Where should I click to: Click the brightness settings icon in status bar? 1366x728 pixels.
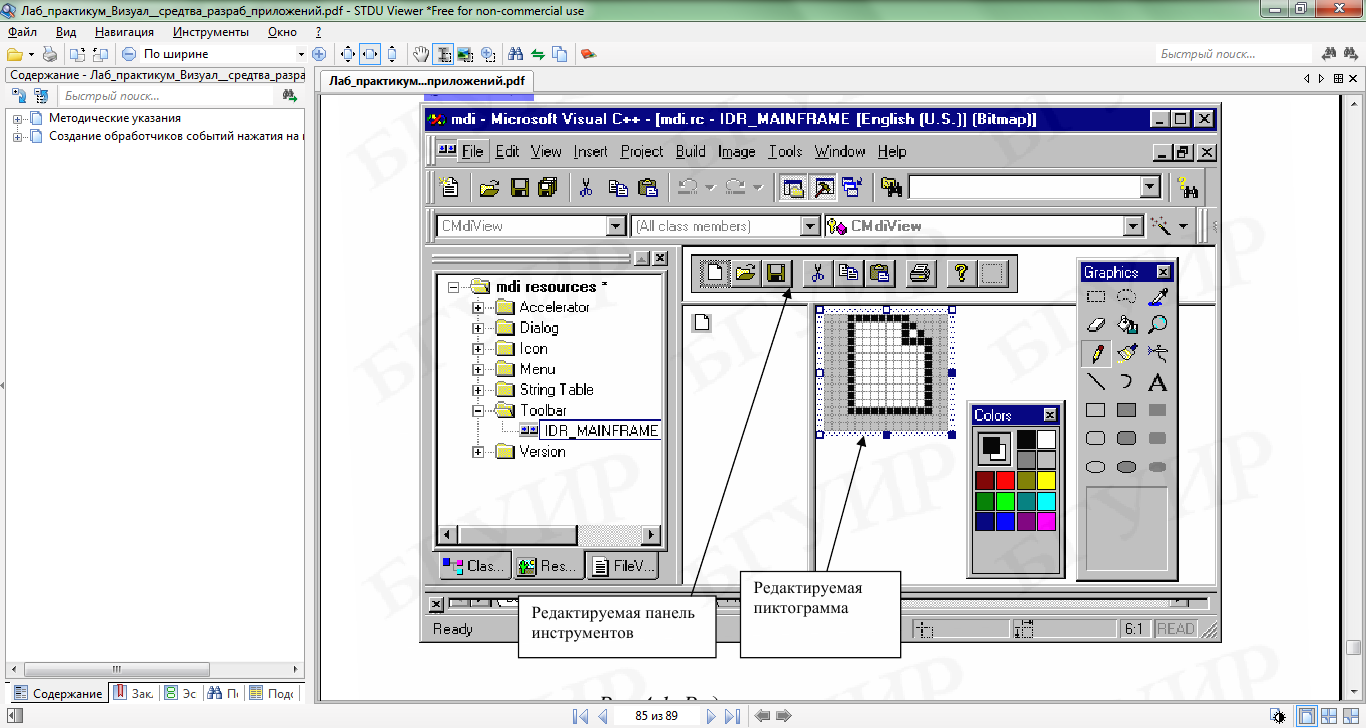(1278, 716)
